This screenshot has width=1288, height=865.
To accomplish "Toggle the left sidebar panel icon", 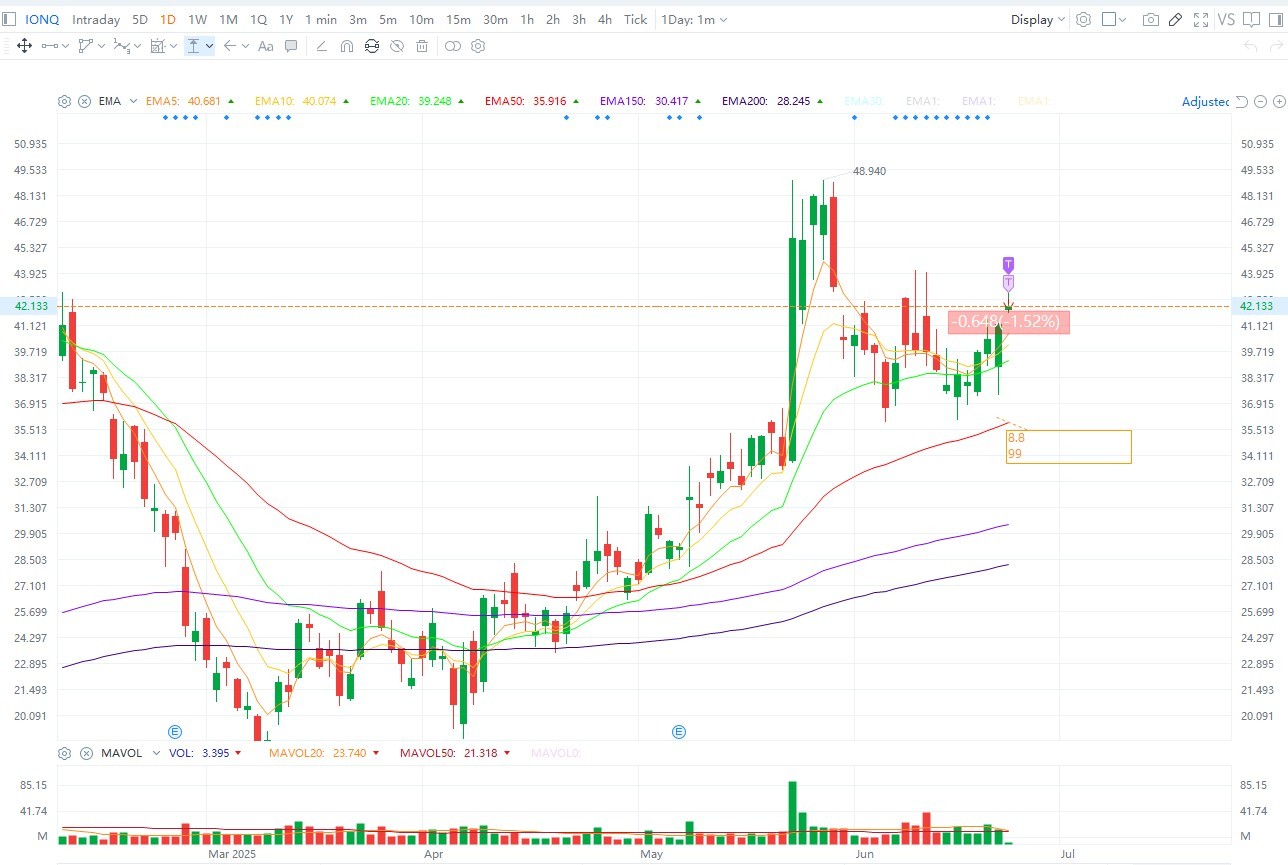I will click(10, 19).
